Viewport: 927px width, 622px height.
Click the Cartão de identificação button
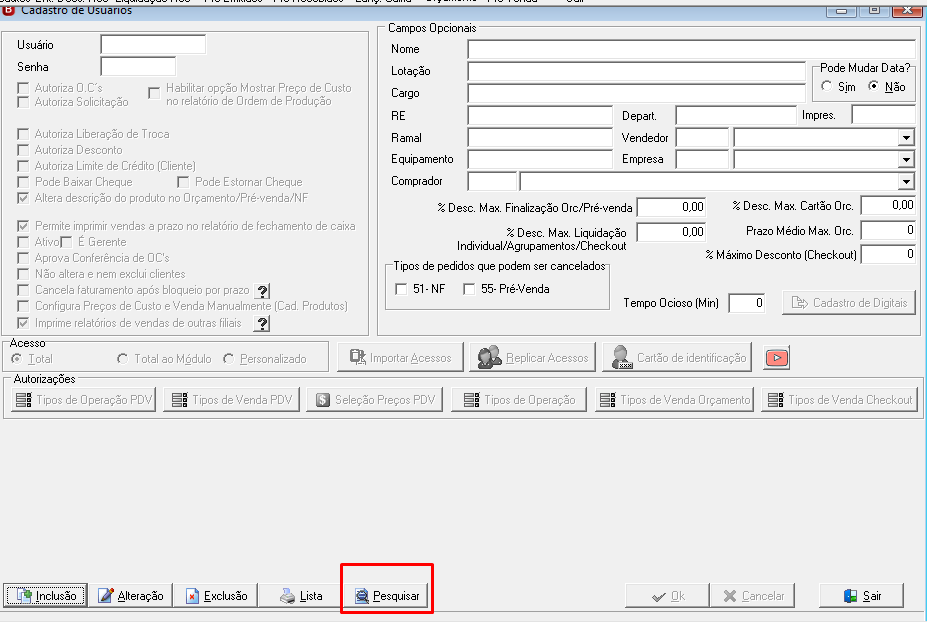point(677,358)
